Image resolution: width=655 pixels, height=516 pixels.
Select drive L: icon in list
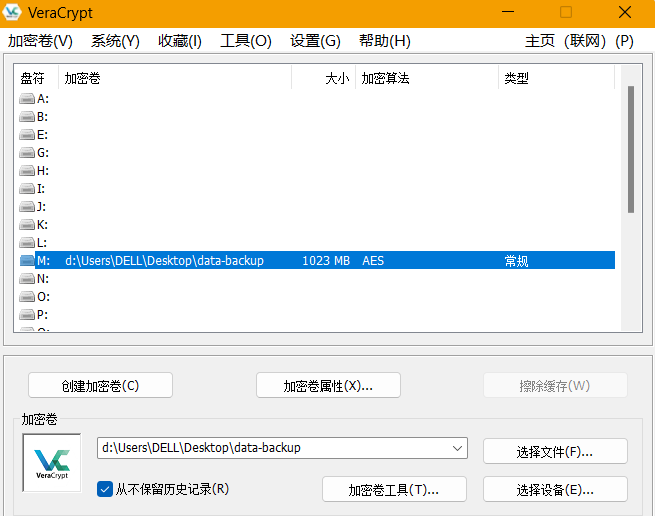27,243
